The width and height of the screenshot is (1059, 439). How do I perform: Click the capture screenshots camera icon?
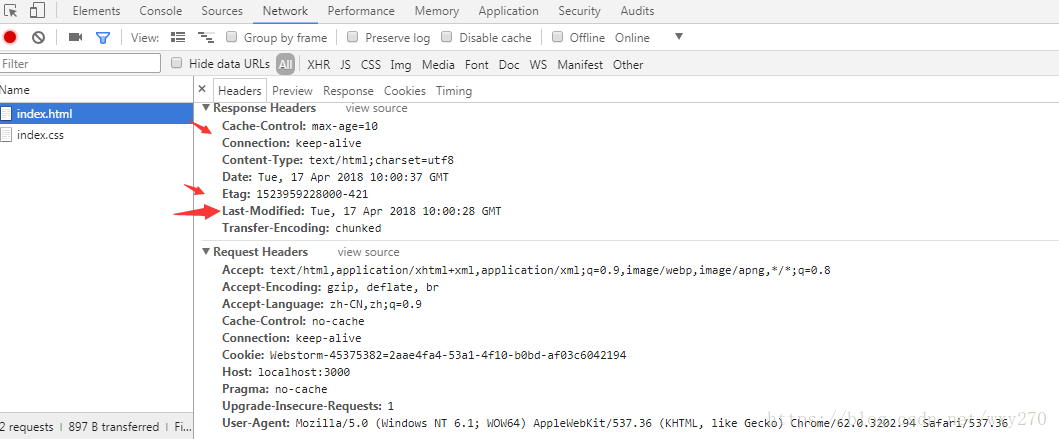pos(75,38)
